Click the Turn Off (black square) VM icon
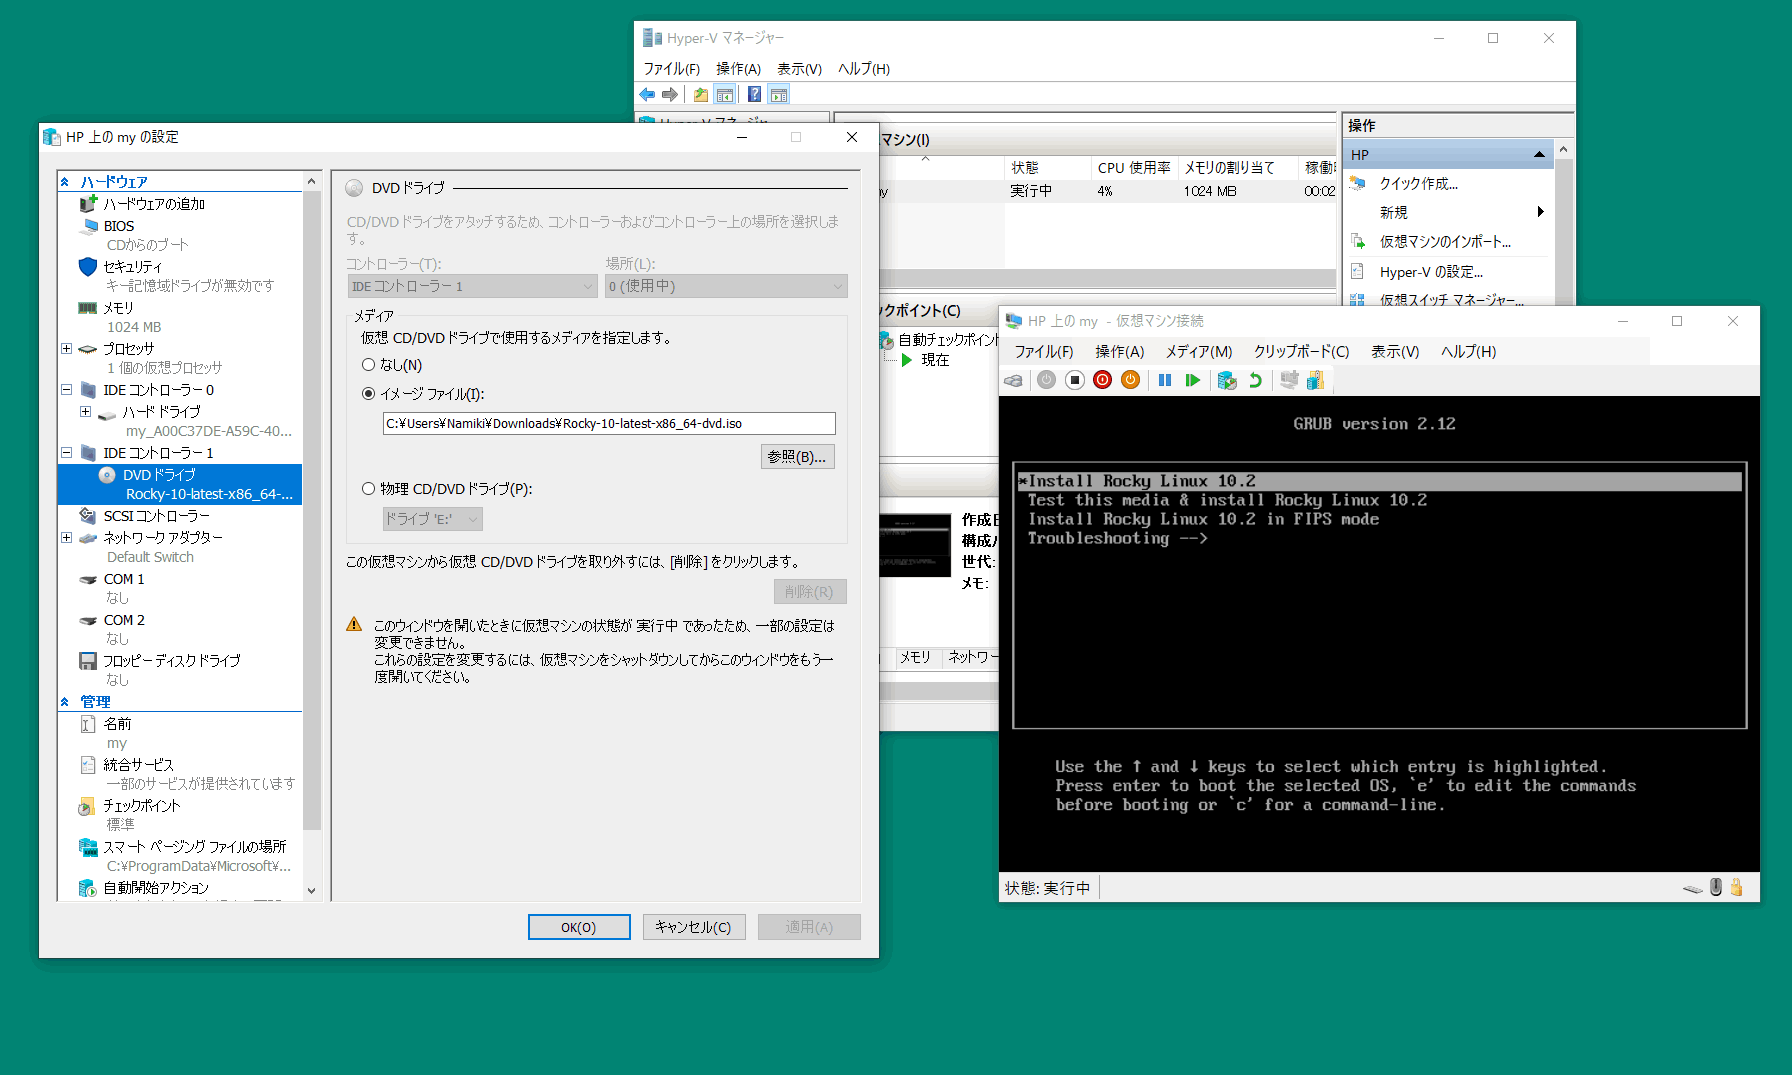Screen dimensions: 1792x1075 click(1075, 380)
